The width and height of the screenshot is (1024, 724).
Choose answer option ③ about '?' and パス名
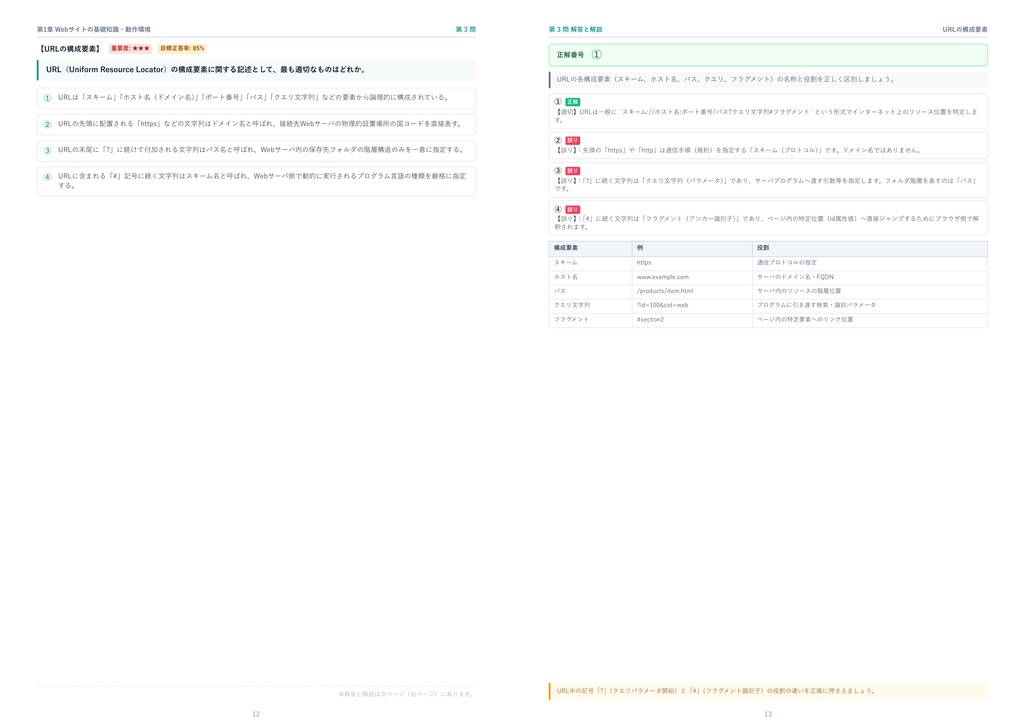point(256,150)
